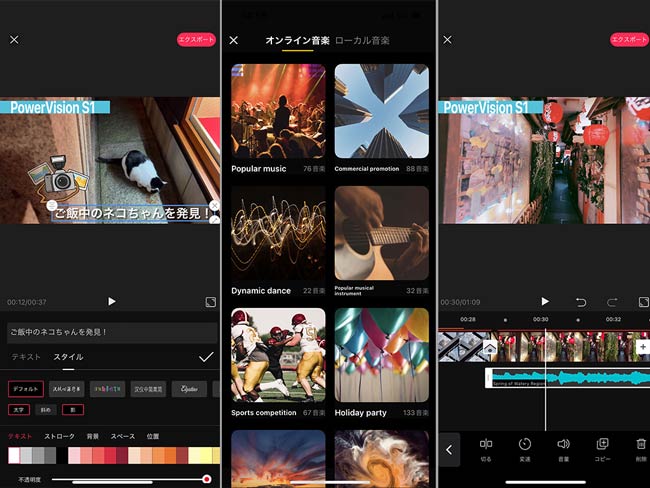Toggle the italic 斜め text option

[46, 410]
